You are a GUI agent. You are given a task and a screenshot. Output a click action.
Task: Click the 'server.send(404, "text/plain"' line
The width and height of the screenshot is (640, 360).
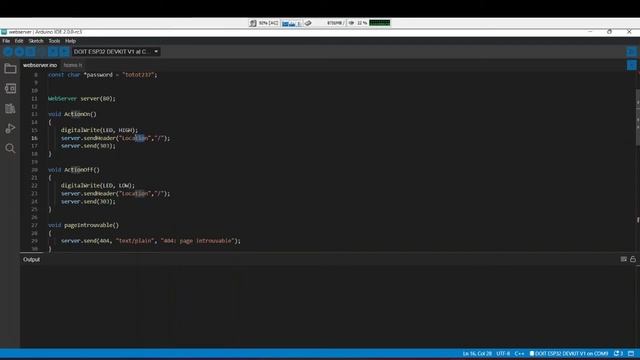[151, 241]
